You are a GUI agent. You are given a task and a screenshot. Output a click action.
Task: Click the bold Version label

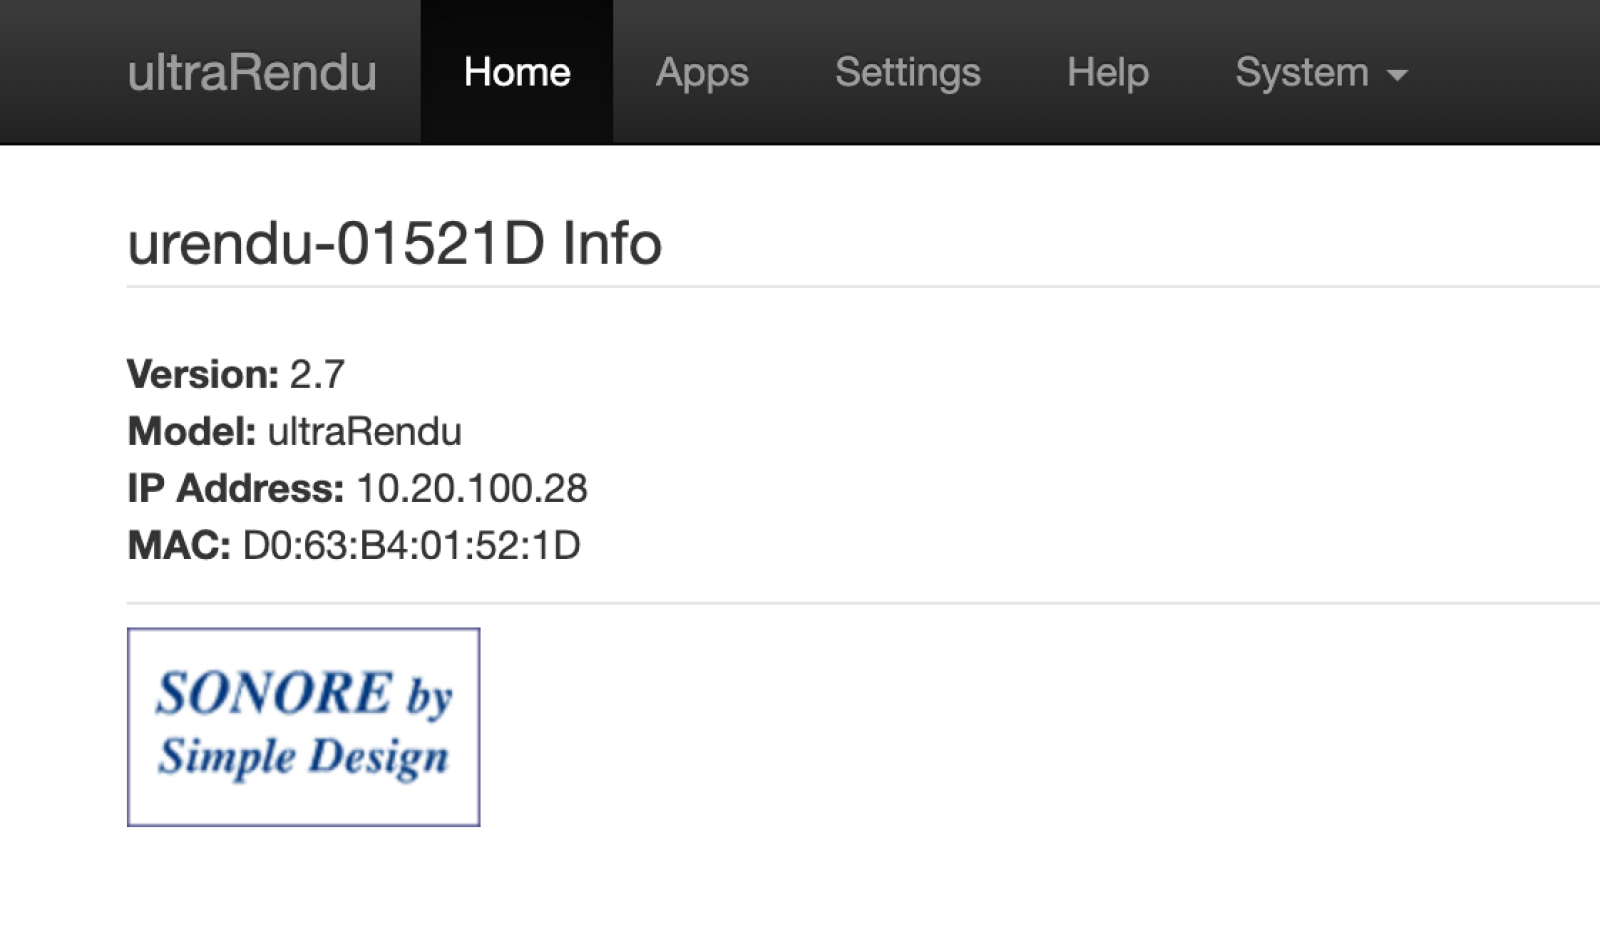coord(203,374)
